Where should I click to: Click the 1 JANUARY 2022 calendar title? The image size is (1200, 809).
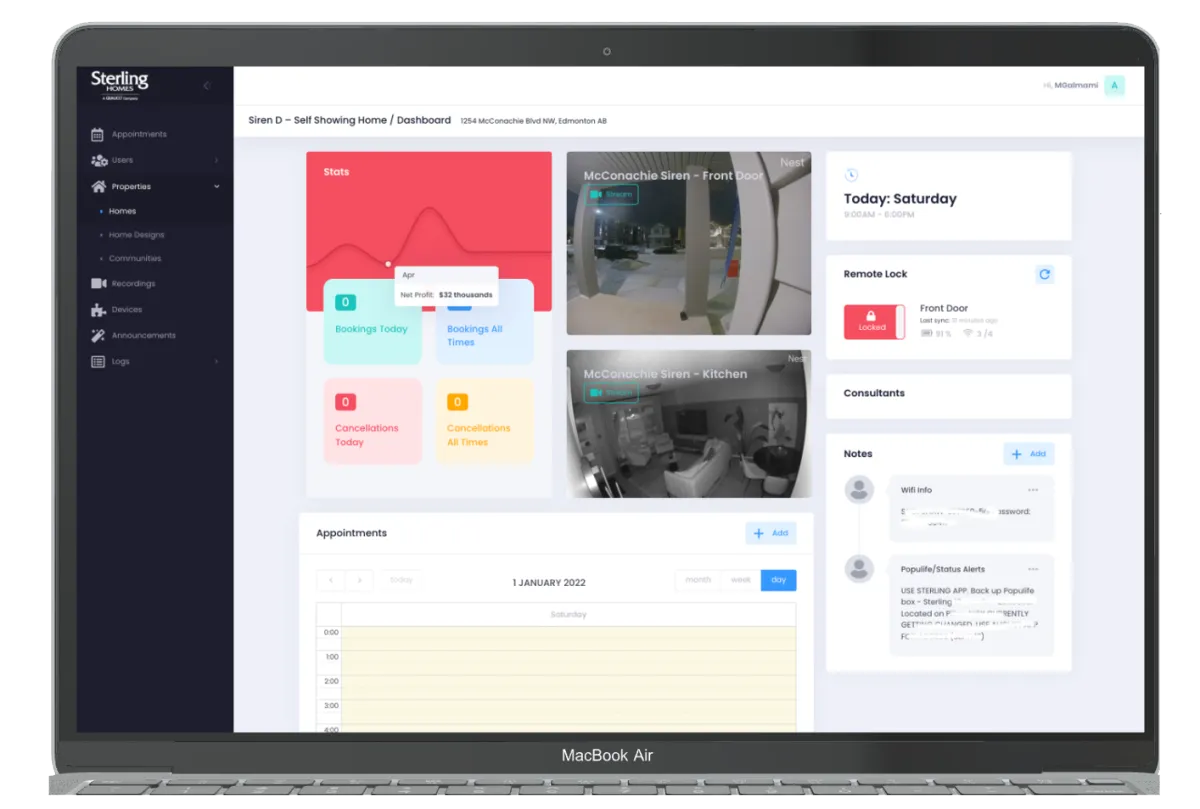pyautogui.click(x=549, y=583)
